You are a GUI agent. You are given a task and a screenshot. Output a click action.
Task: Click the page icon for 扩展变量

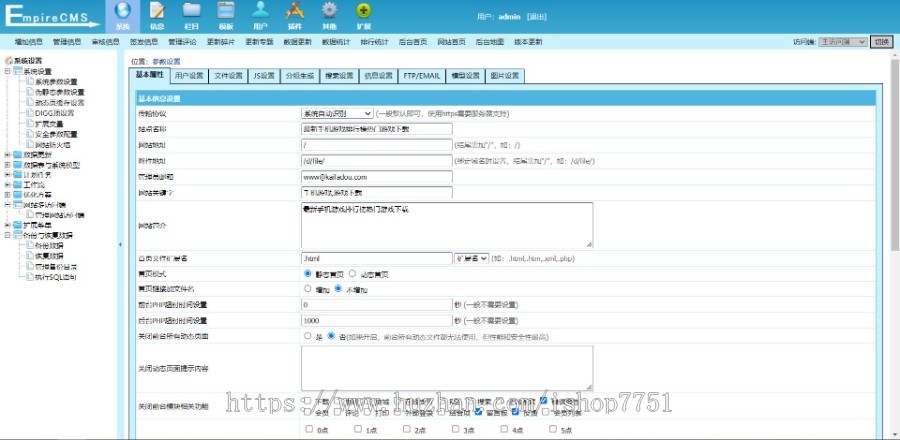point(30,123)
